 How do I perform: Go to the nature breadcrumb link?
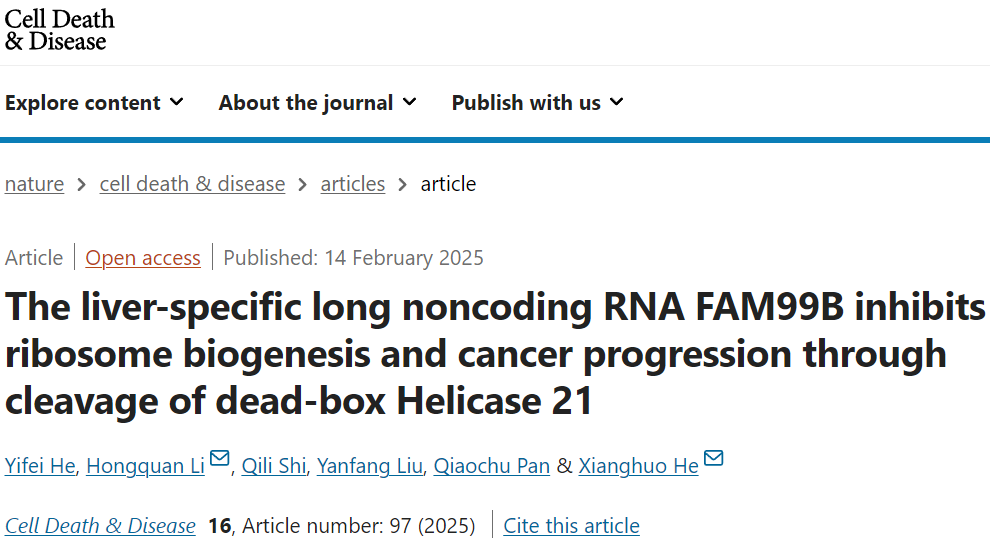34,184
